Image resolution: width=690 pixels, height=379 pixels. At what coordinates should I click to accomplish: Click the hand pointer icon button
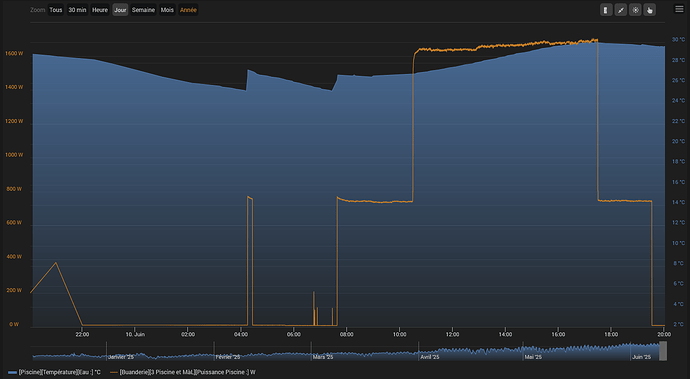[650, 10]
